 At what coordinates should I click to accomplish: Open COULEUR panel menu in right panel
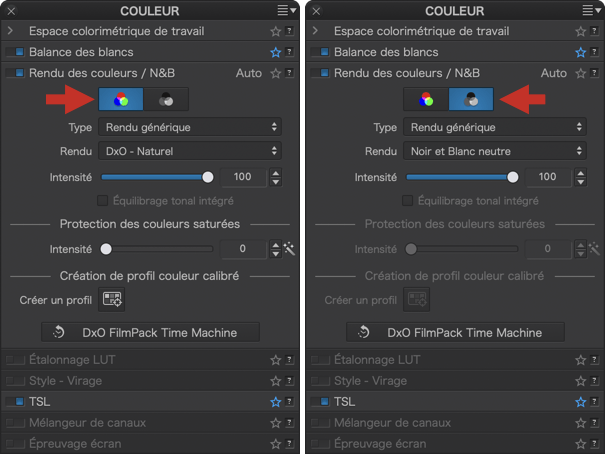[x=592, y=11]
